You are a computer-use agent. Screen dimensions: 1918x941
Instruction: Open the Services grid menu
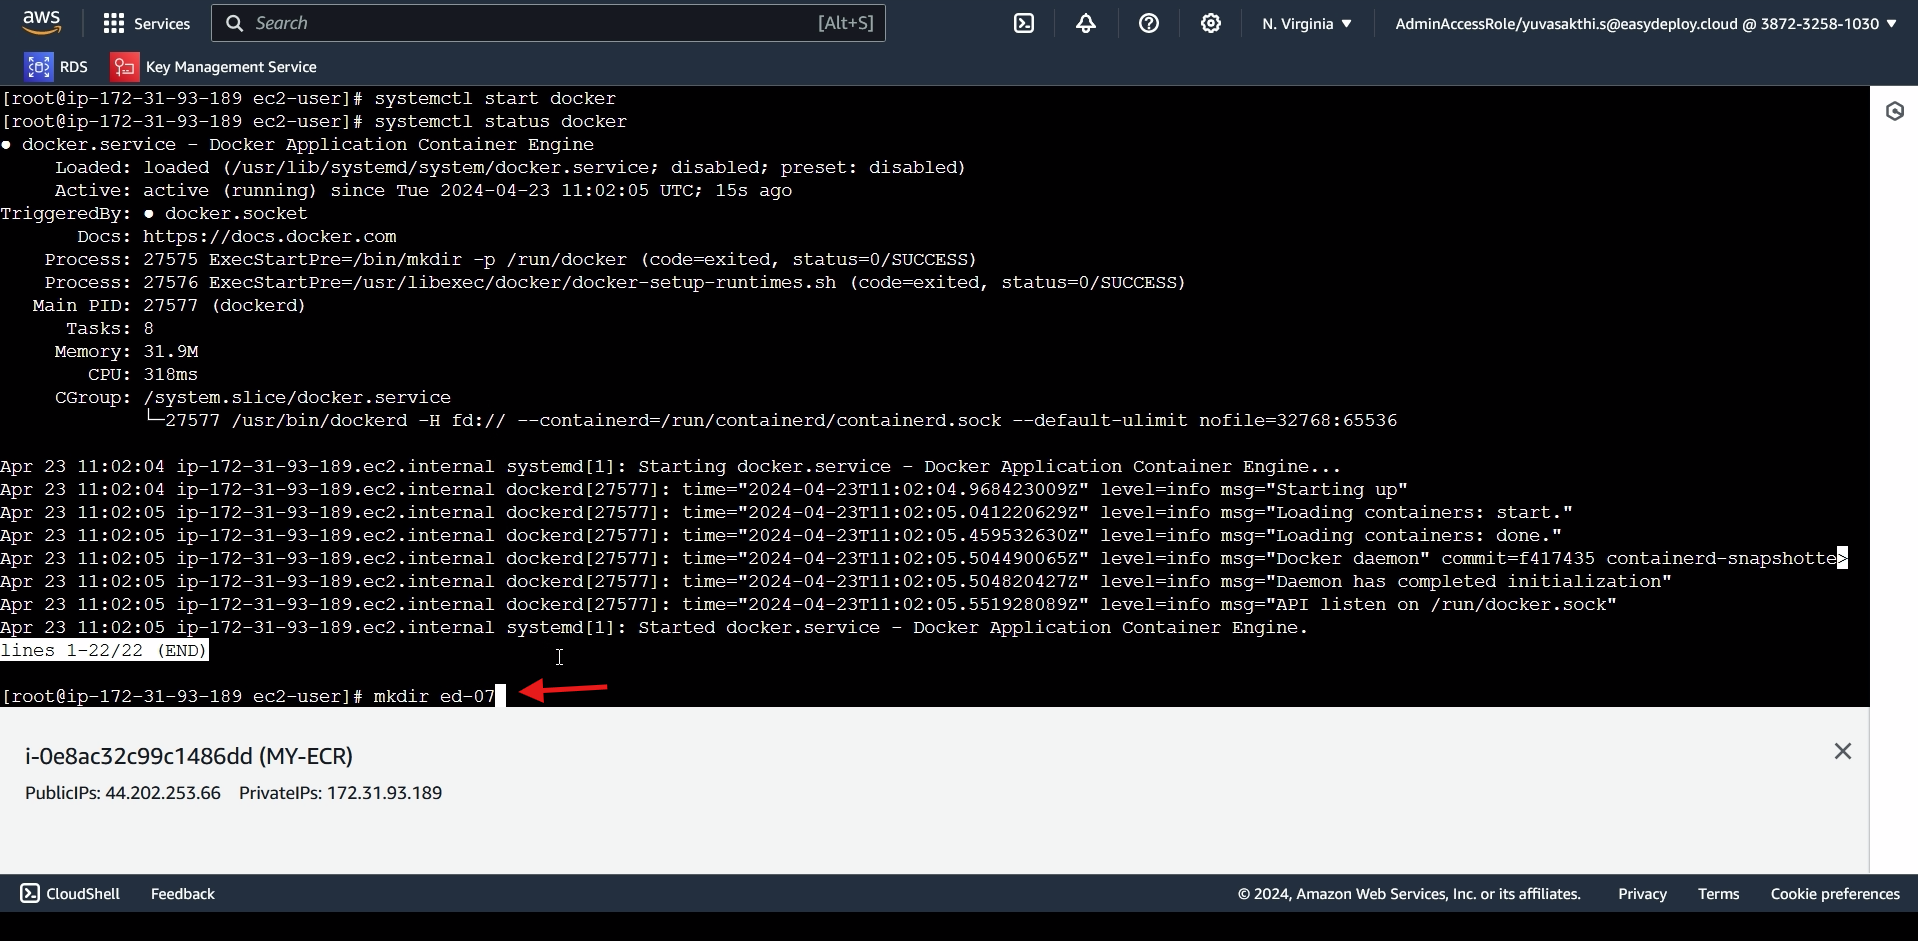pyautogui.click(x=114, y=23)
